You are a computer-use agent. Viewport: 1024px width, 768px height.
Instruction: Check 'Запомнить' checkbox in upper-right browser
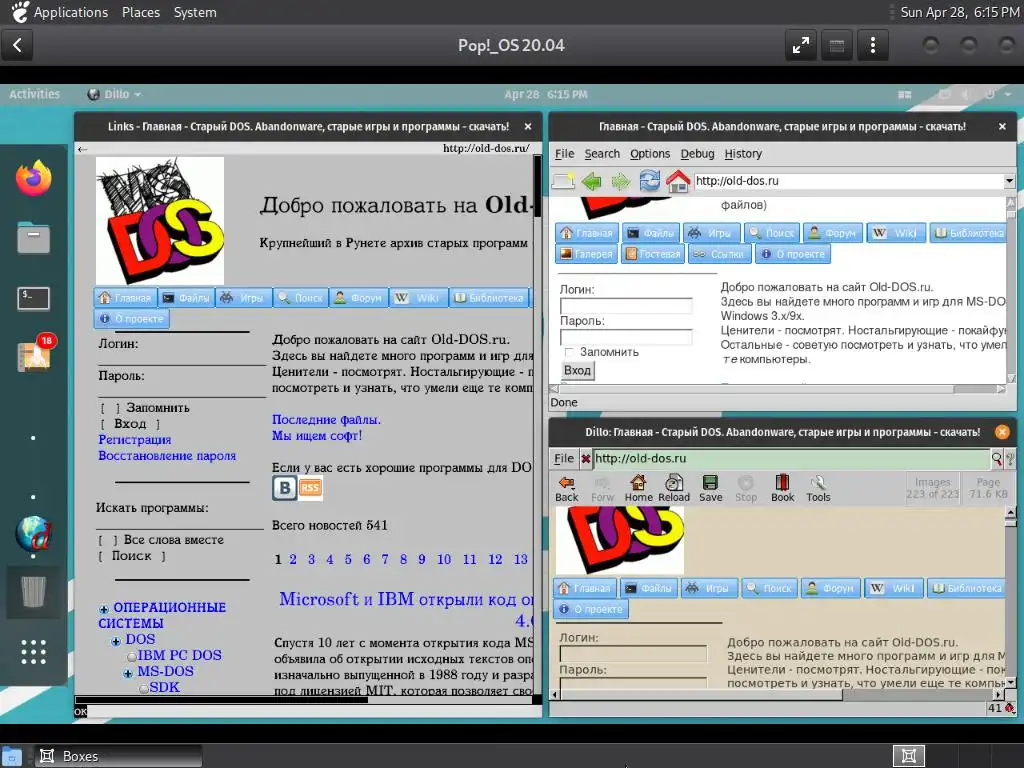[569, 353]
